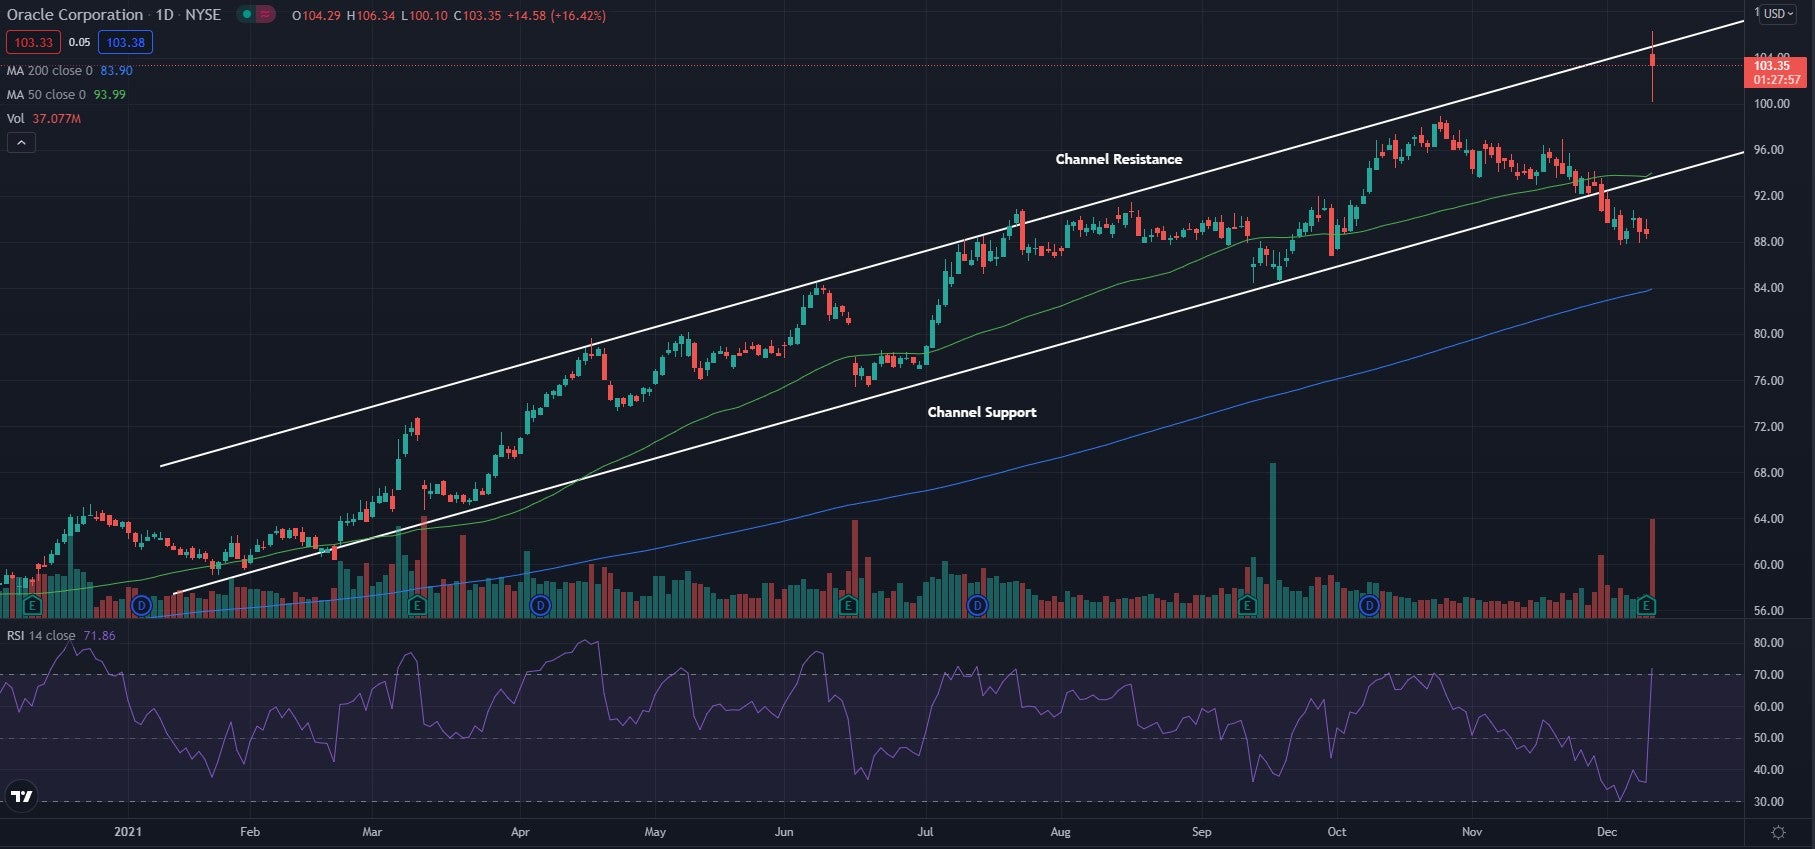Click the volume value 37.077M
Screen dimensions: 1815x849
tap(57, 119)
